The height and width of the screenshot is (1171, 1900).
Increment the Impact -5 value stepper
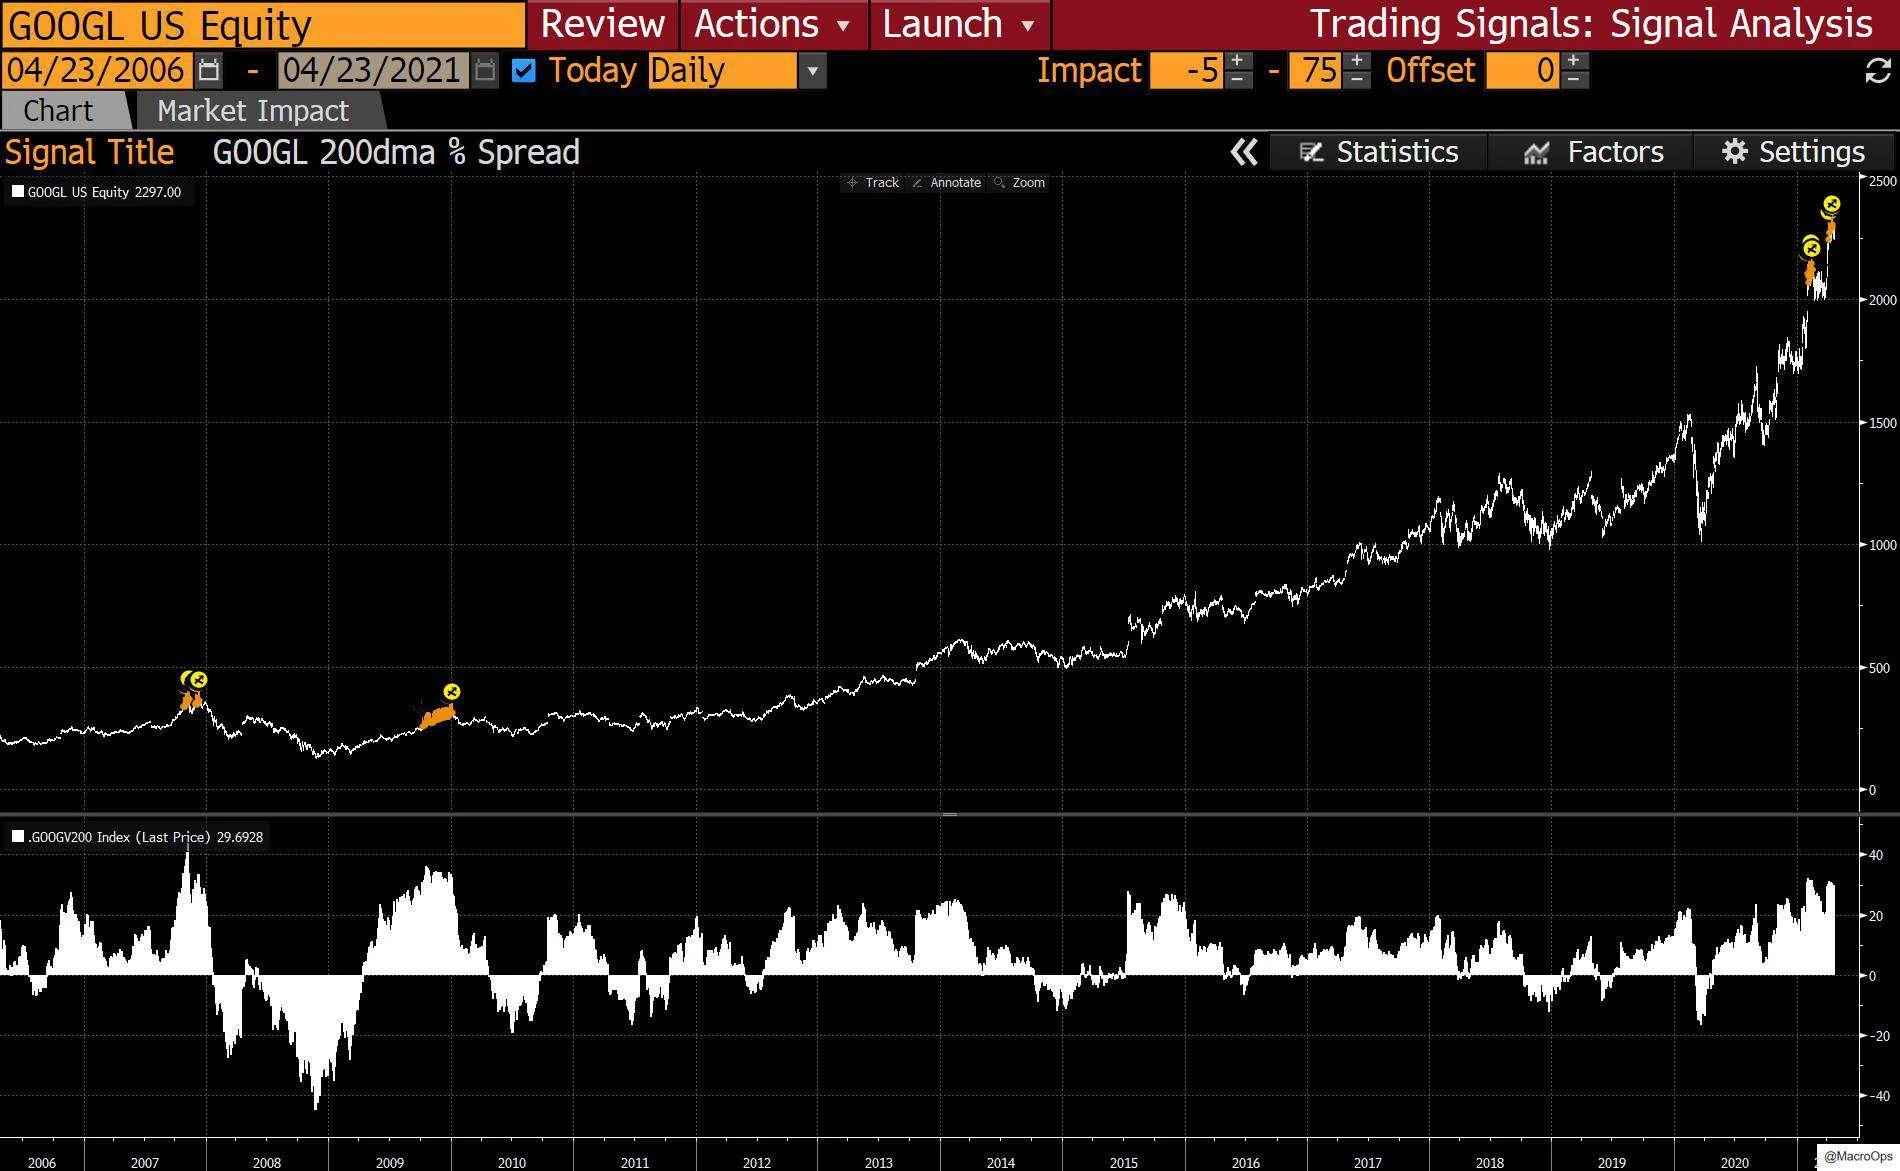click(x=1238, y=62)
